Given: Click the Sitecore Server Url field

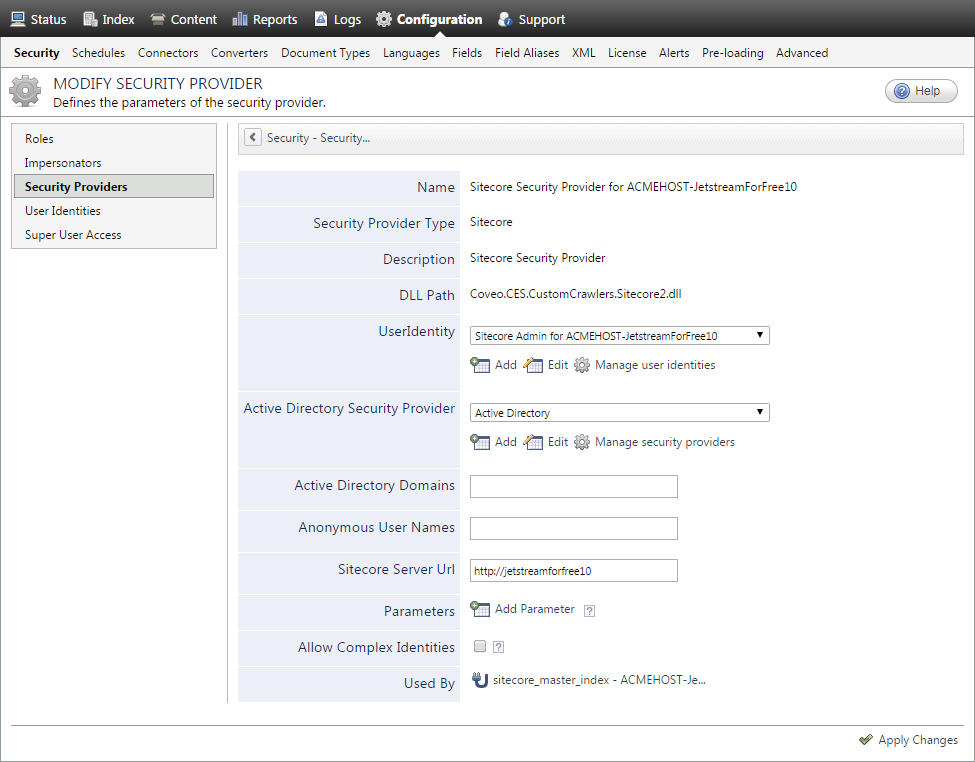Looking at the screenshot, I should click(573, 570).
